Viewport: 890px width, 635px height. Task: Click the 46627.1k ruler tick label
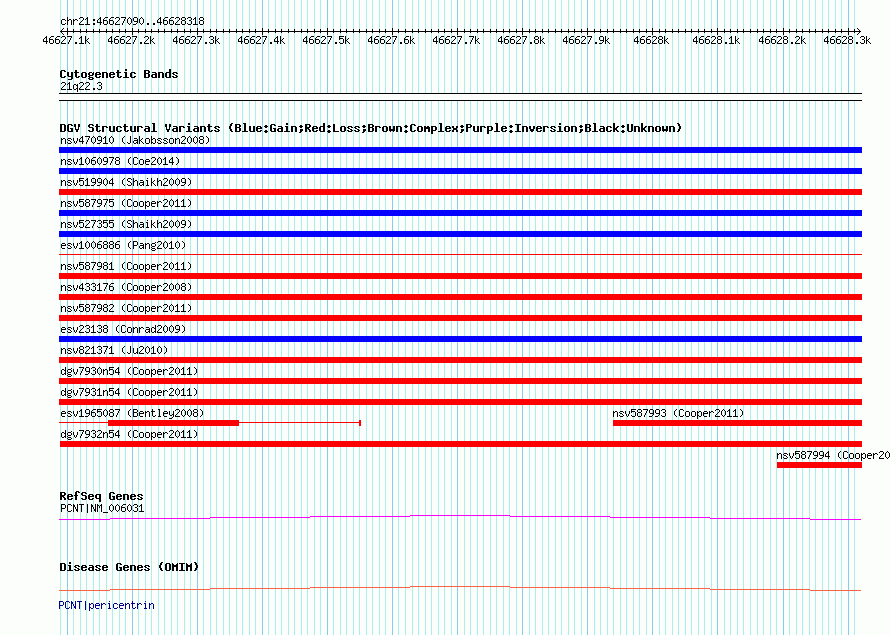point(66,40)
